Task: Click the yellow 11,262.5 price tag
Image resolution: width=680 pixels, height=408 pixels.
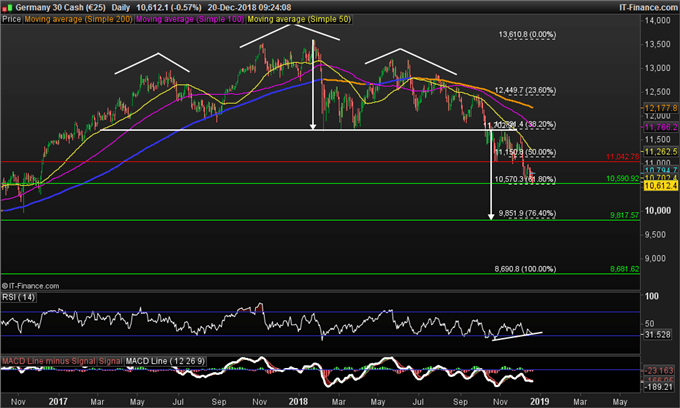Action: [x=660, y=152]
